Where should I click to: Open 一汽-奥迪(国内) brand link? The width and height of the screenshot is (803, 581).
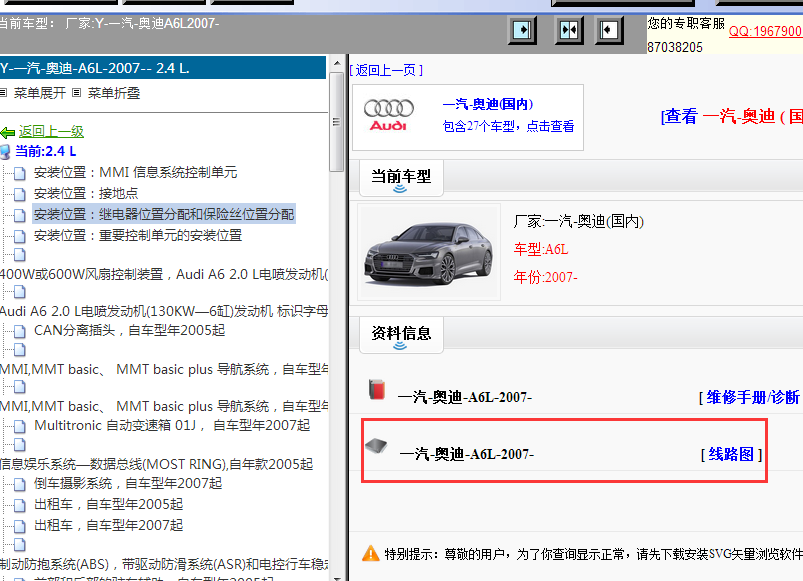click(x=488, y=104)
